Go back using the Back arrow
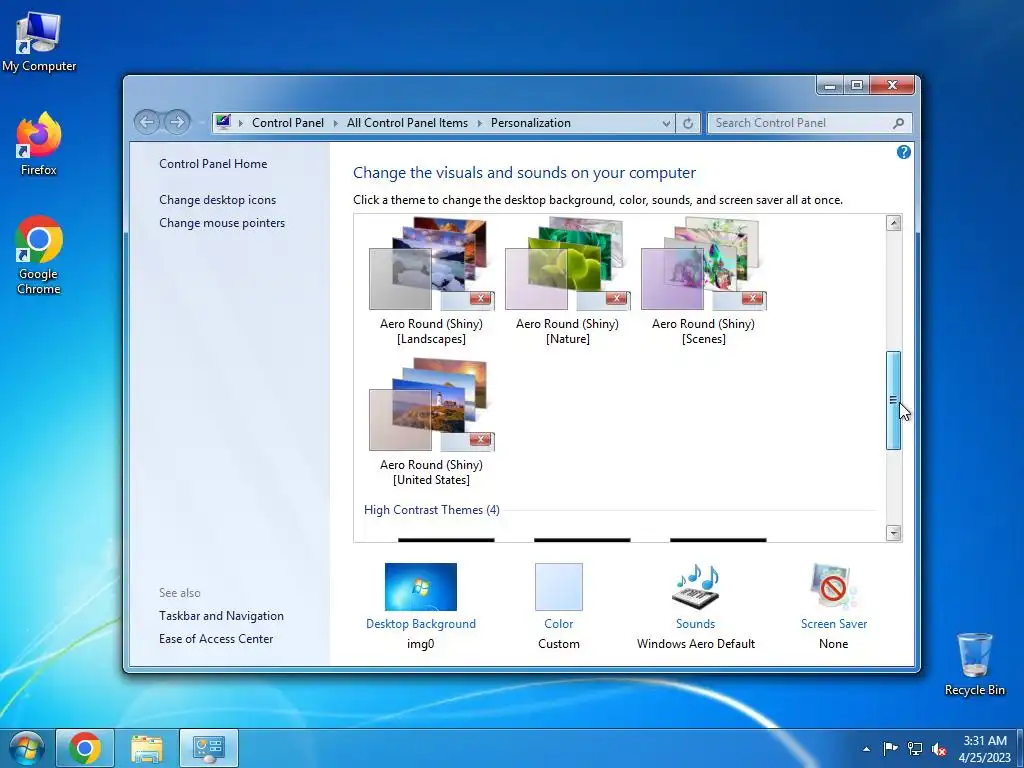The height and width of the screenshot is (768, 1024). tap(148, 122)
